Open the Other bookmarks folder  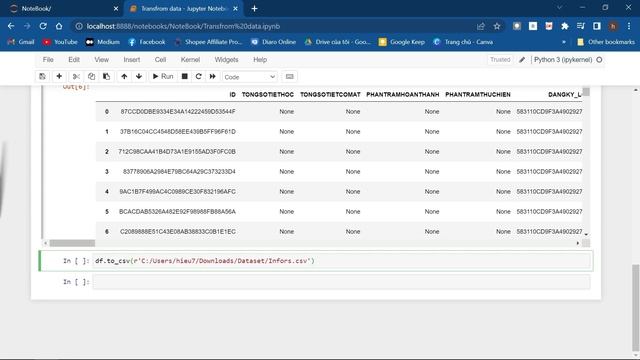(x=606, y=42)
